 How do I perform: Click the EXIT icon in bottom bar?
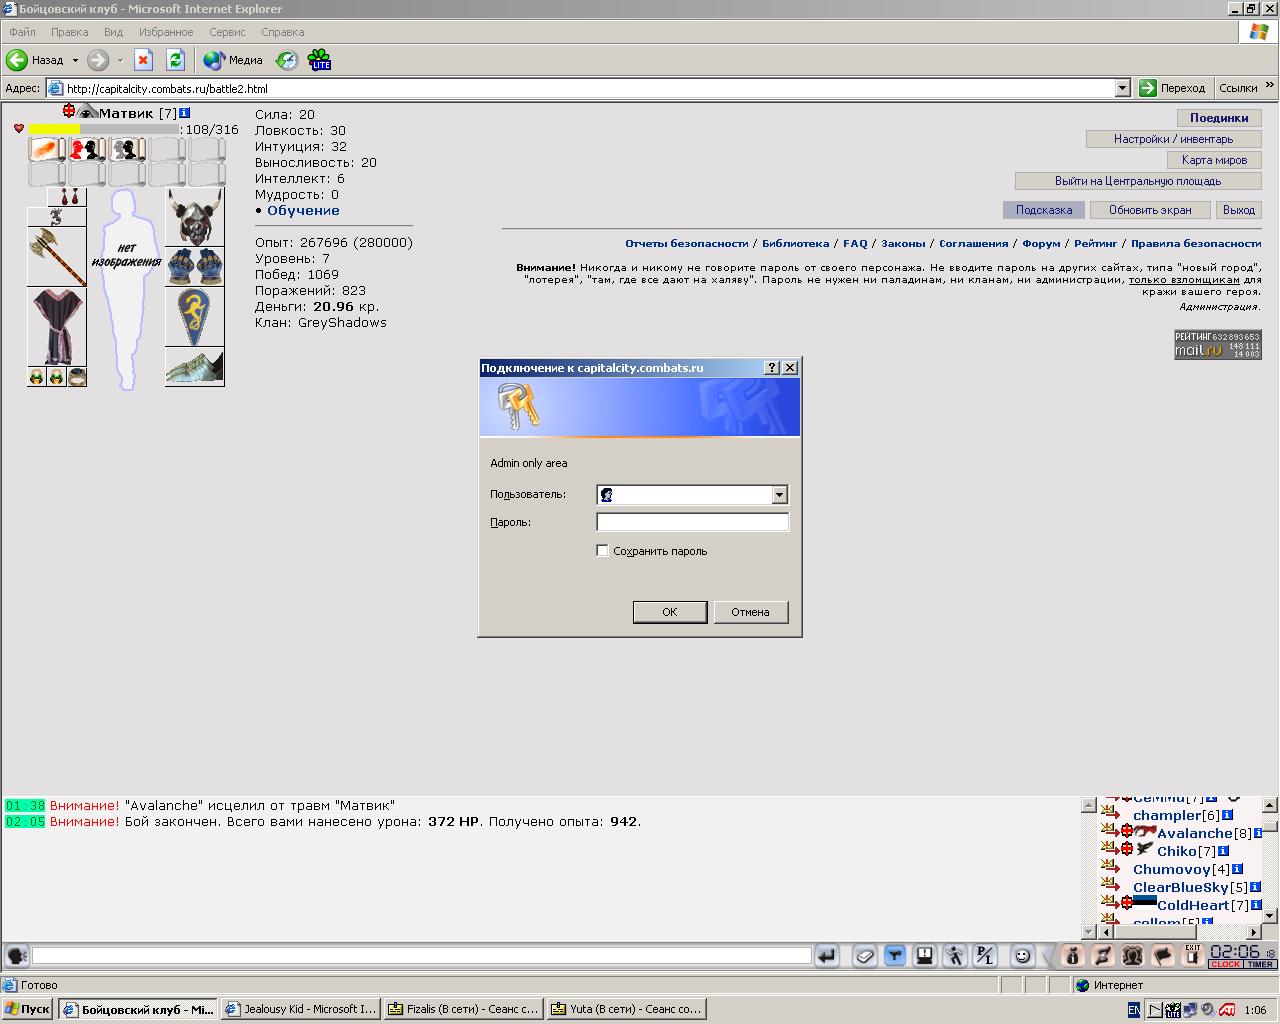point(1192,955)
